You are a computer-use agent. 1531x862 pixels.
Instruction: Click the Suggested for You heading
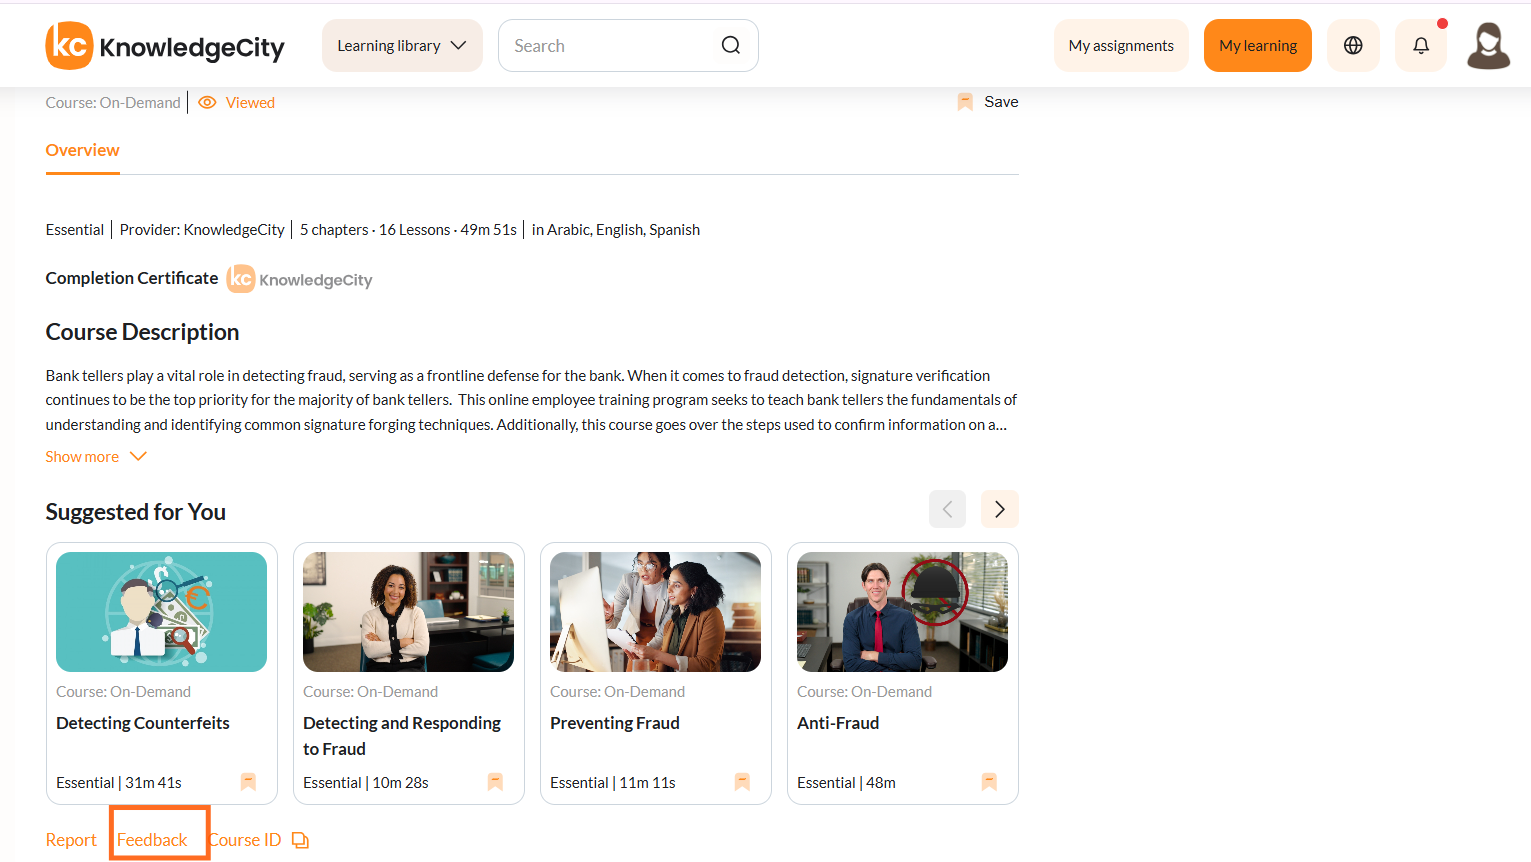click(x=136, y=512)
